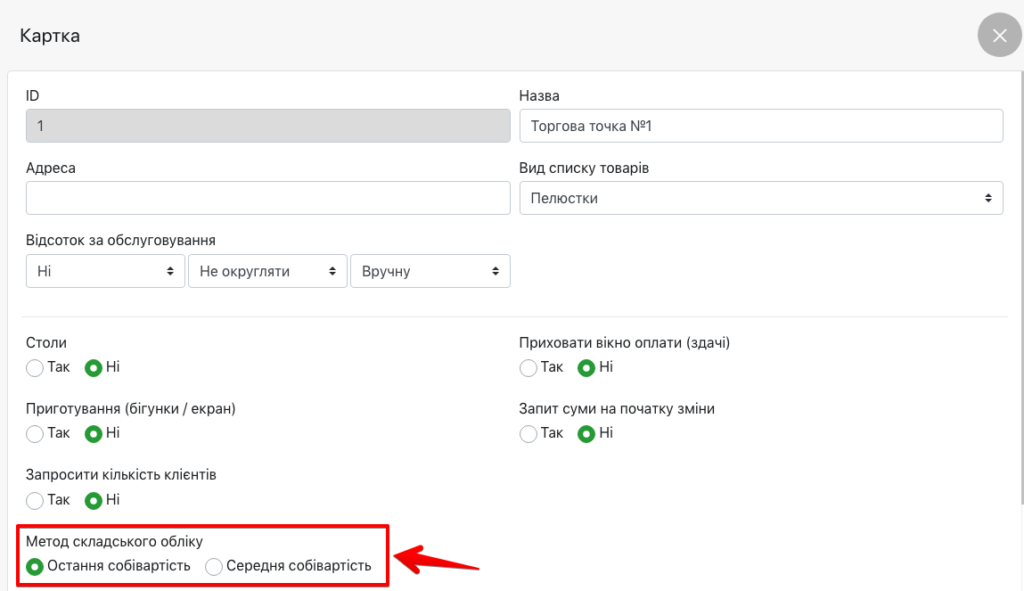Select Ні for Столи
This screenshot has height=591, width=1024.
click(94, 367)
